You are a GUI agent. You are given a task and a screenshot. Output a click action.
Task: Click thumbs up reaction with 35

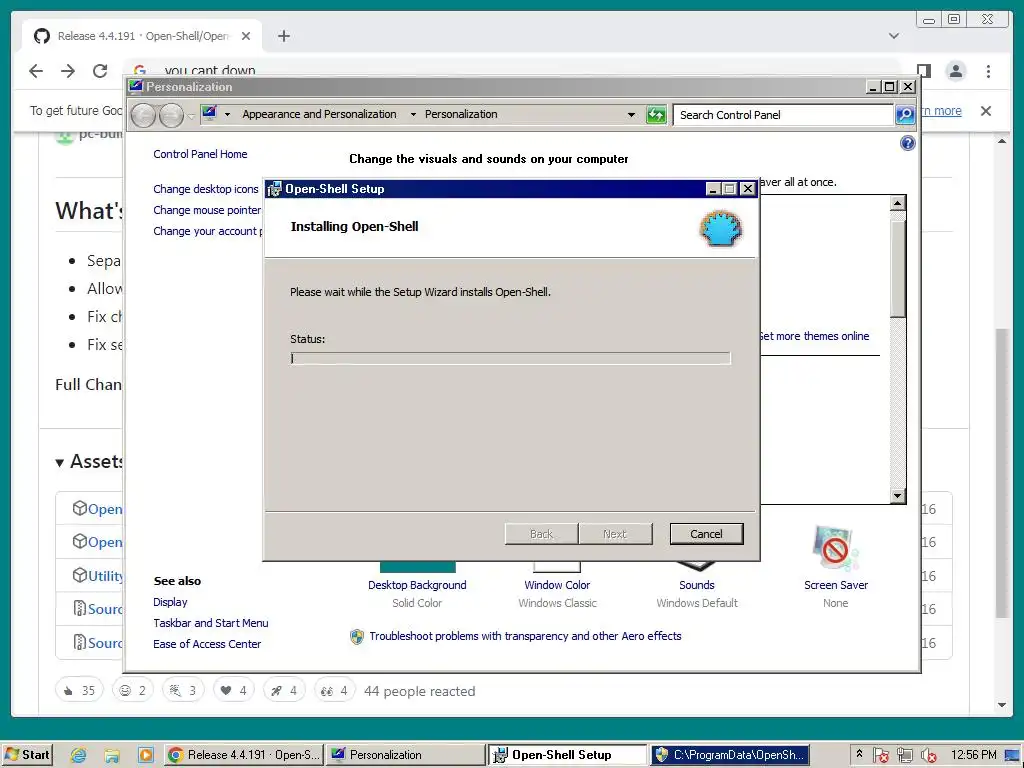click(79, 690)
